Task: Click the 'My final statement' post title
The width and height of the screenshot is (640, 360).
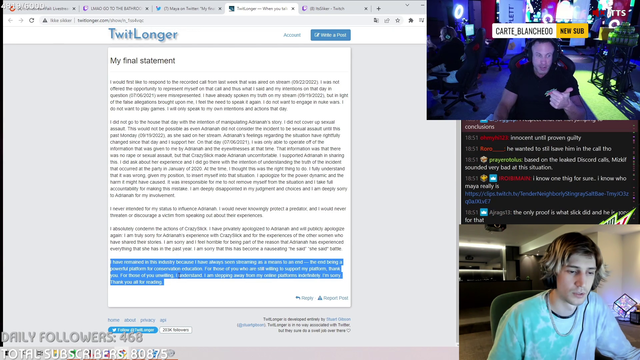Action: point(142,60)
